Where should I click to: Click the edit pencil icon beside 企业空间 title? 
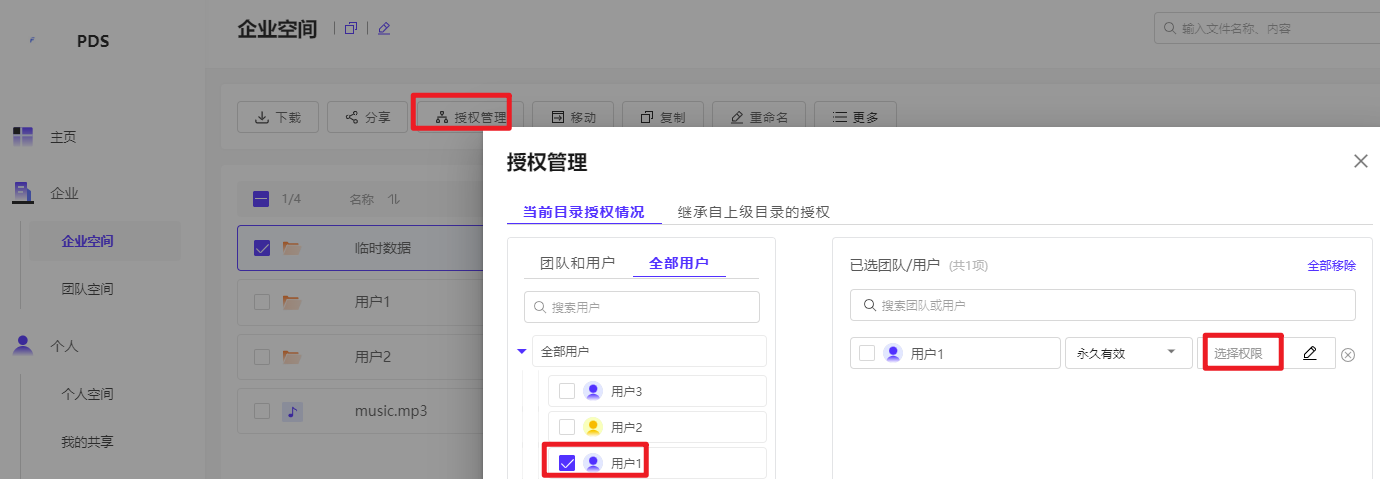(x=384, y=28)
